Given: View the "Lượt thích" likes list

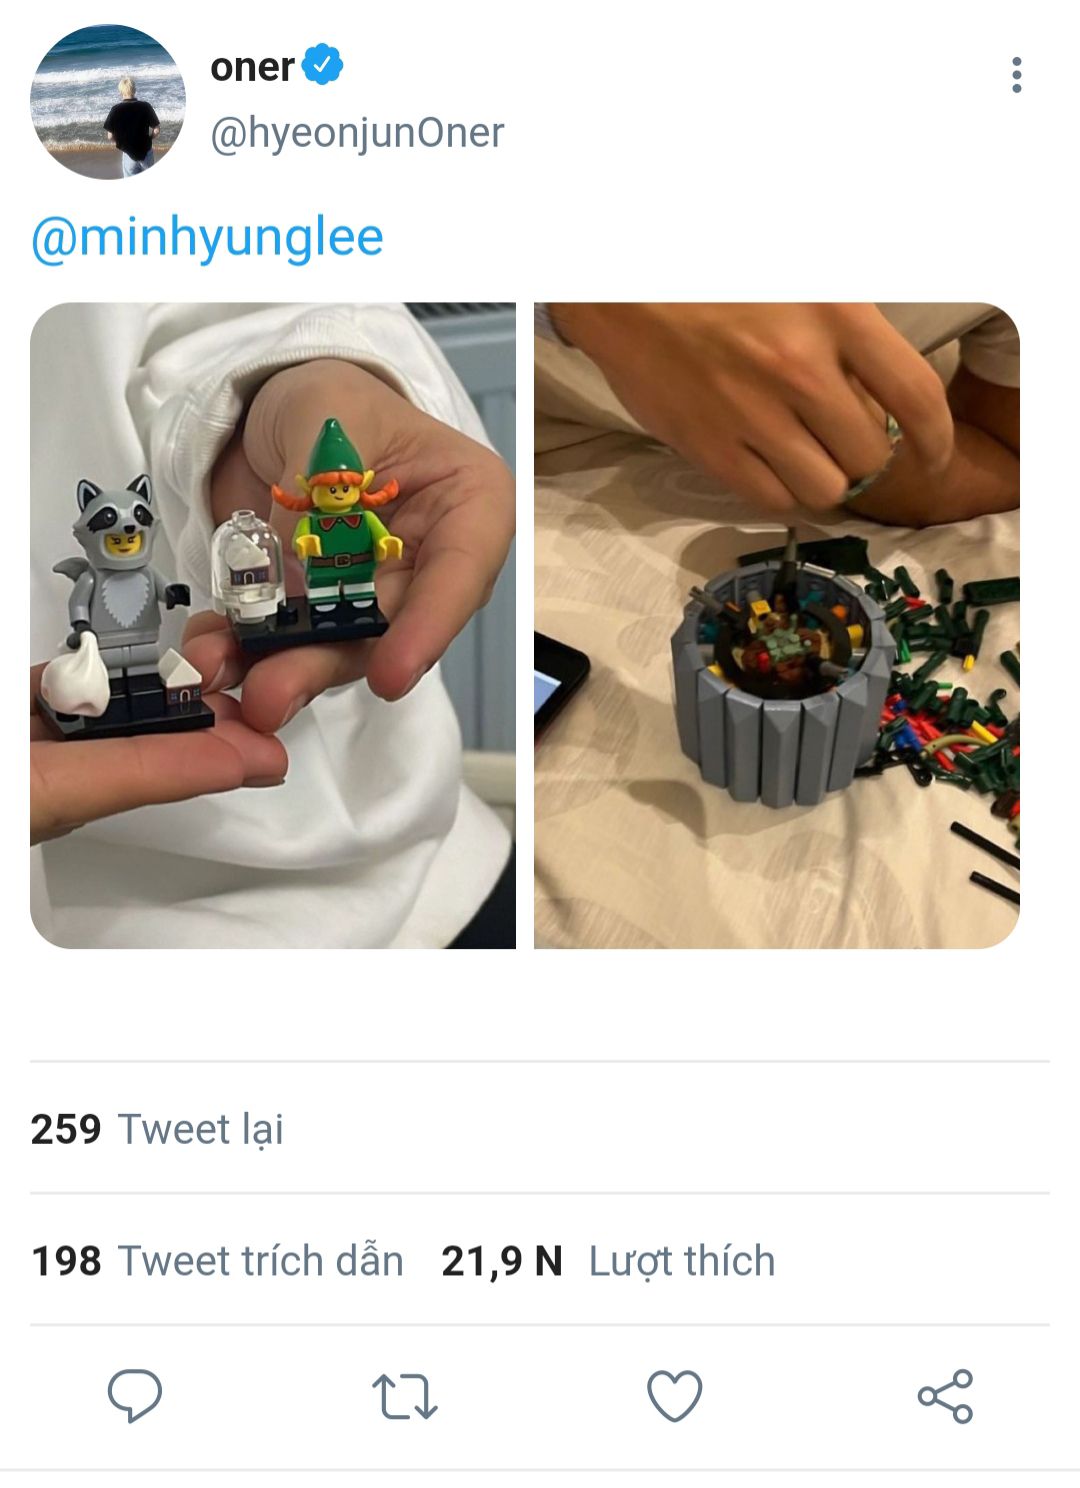Looking at the screenshot, I should 681,1261.
